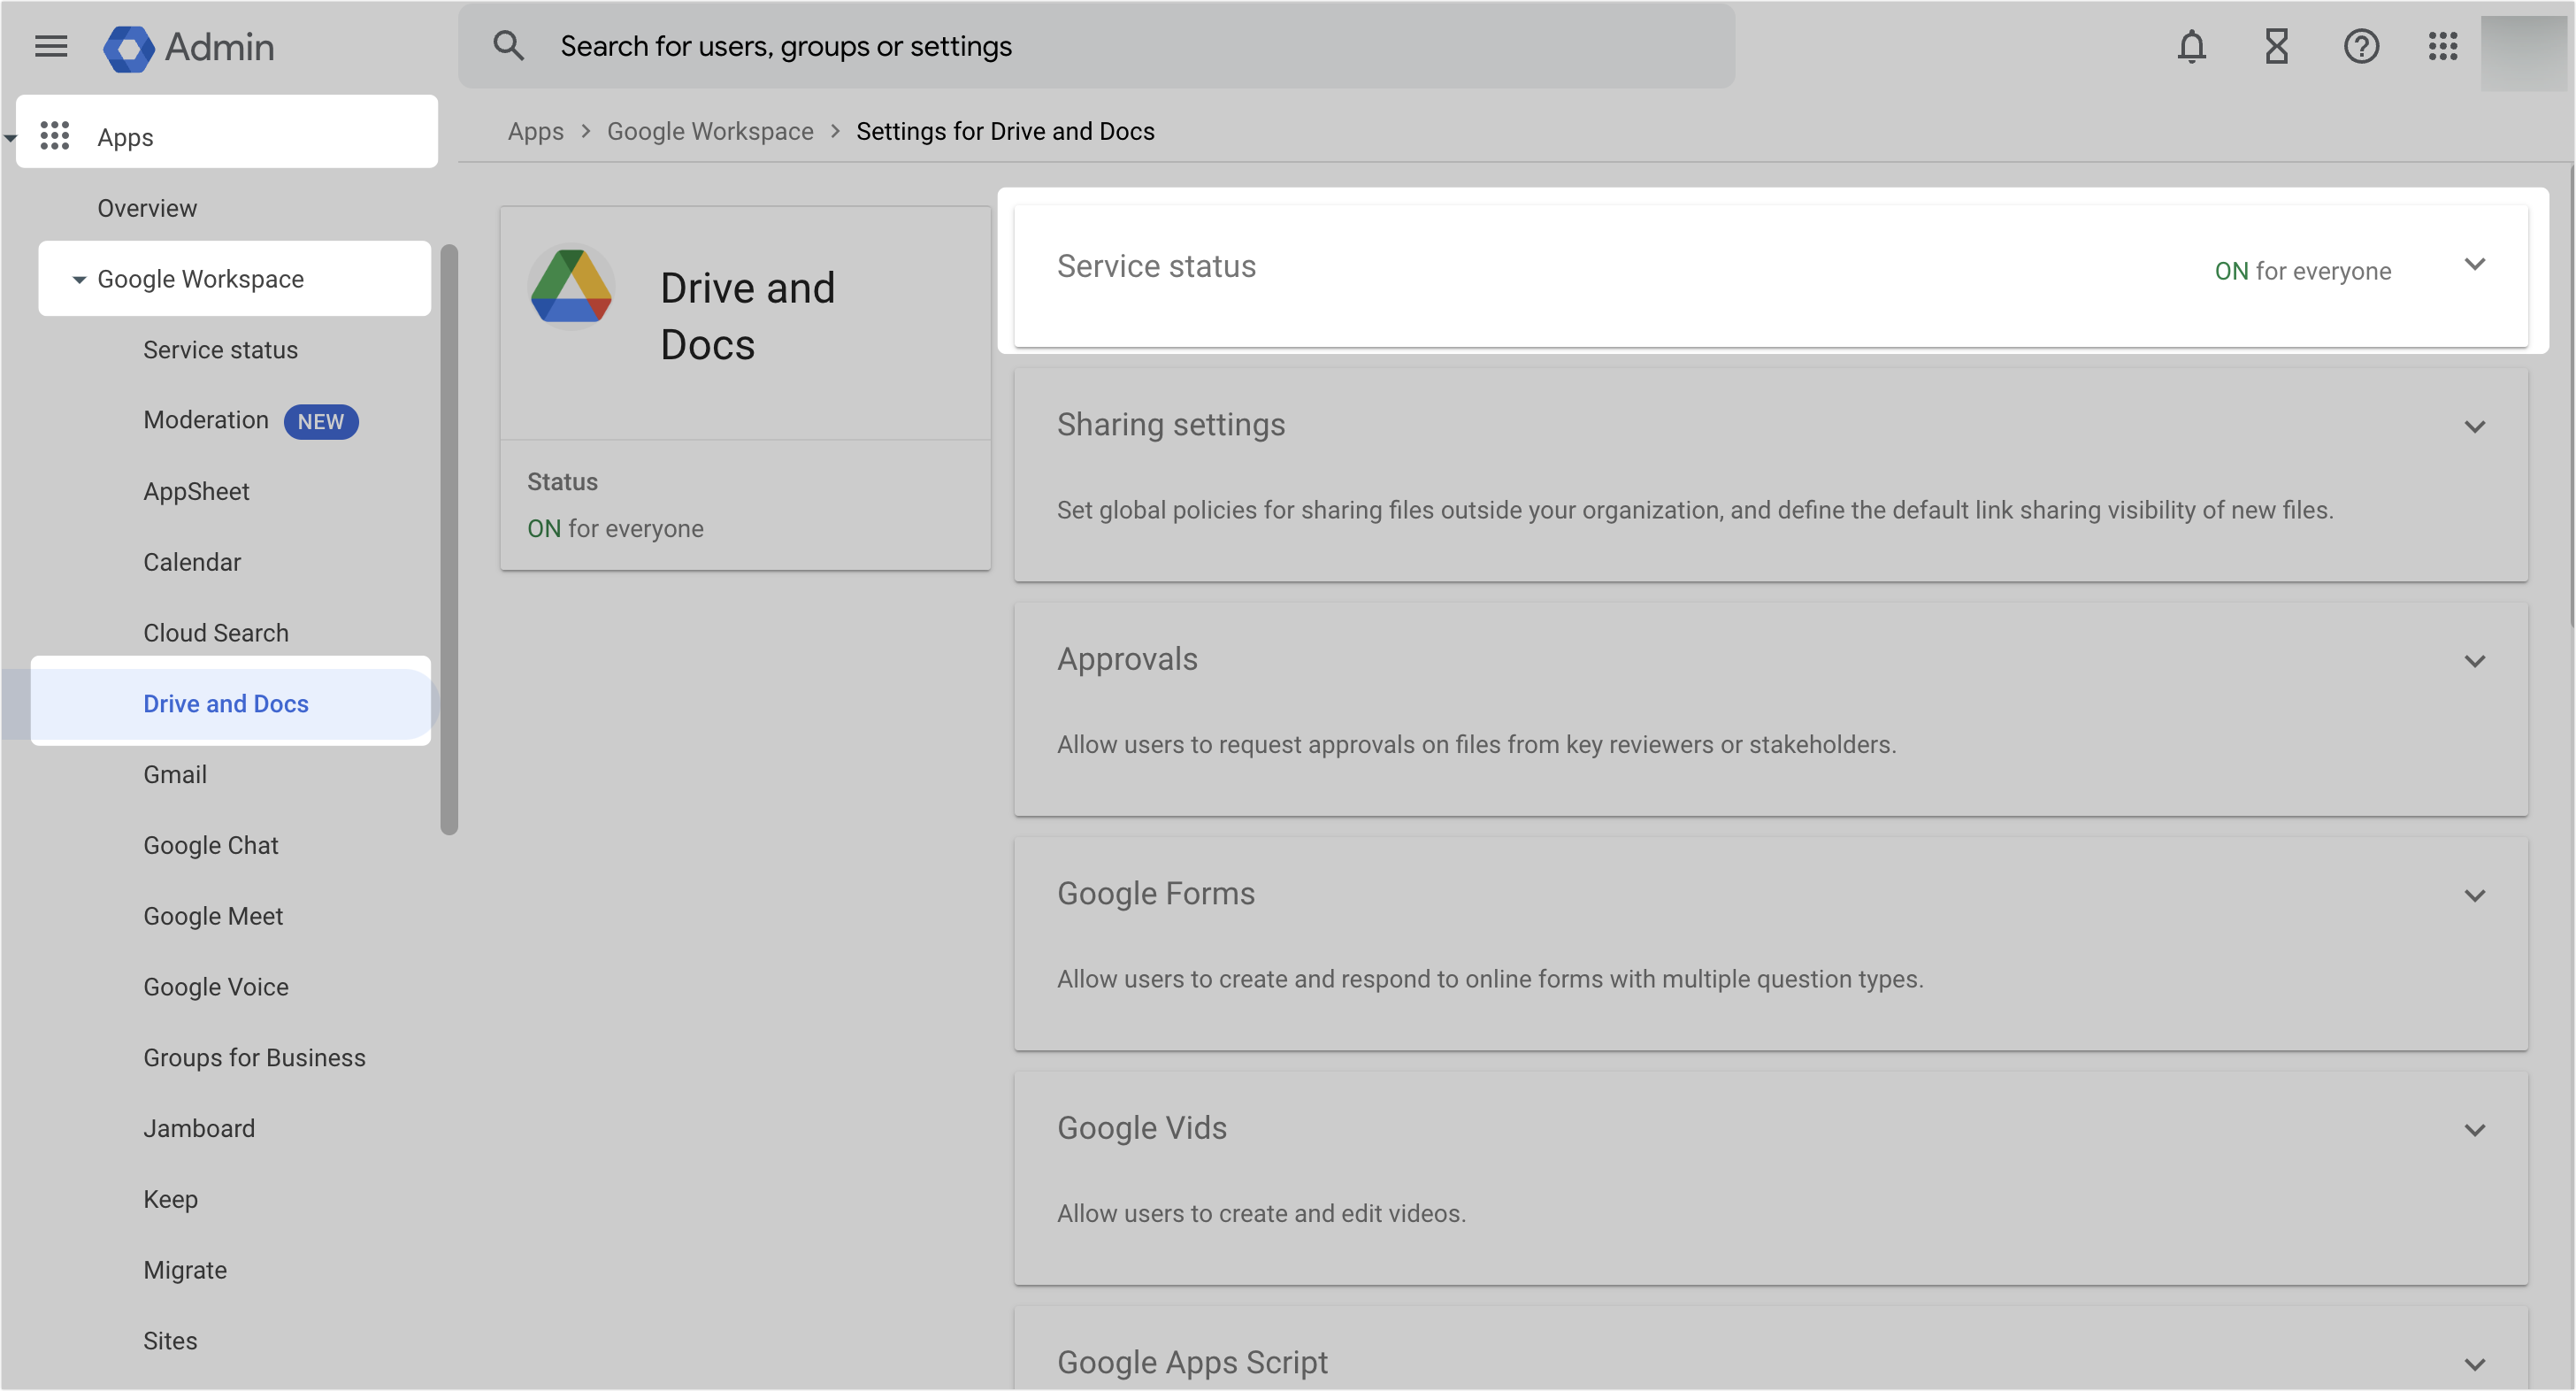2576x1391 pixels.
Task: Open the main navigation hamburger menu
Action: [51, 46]
